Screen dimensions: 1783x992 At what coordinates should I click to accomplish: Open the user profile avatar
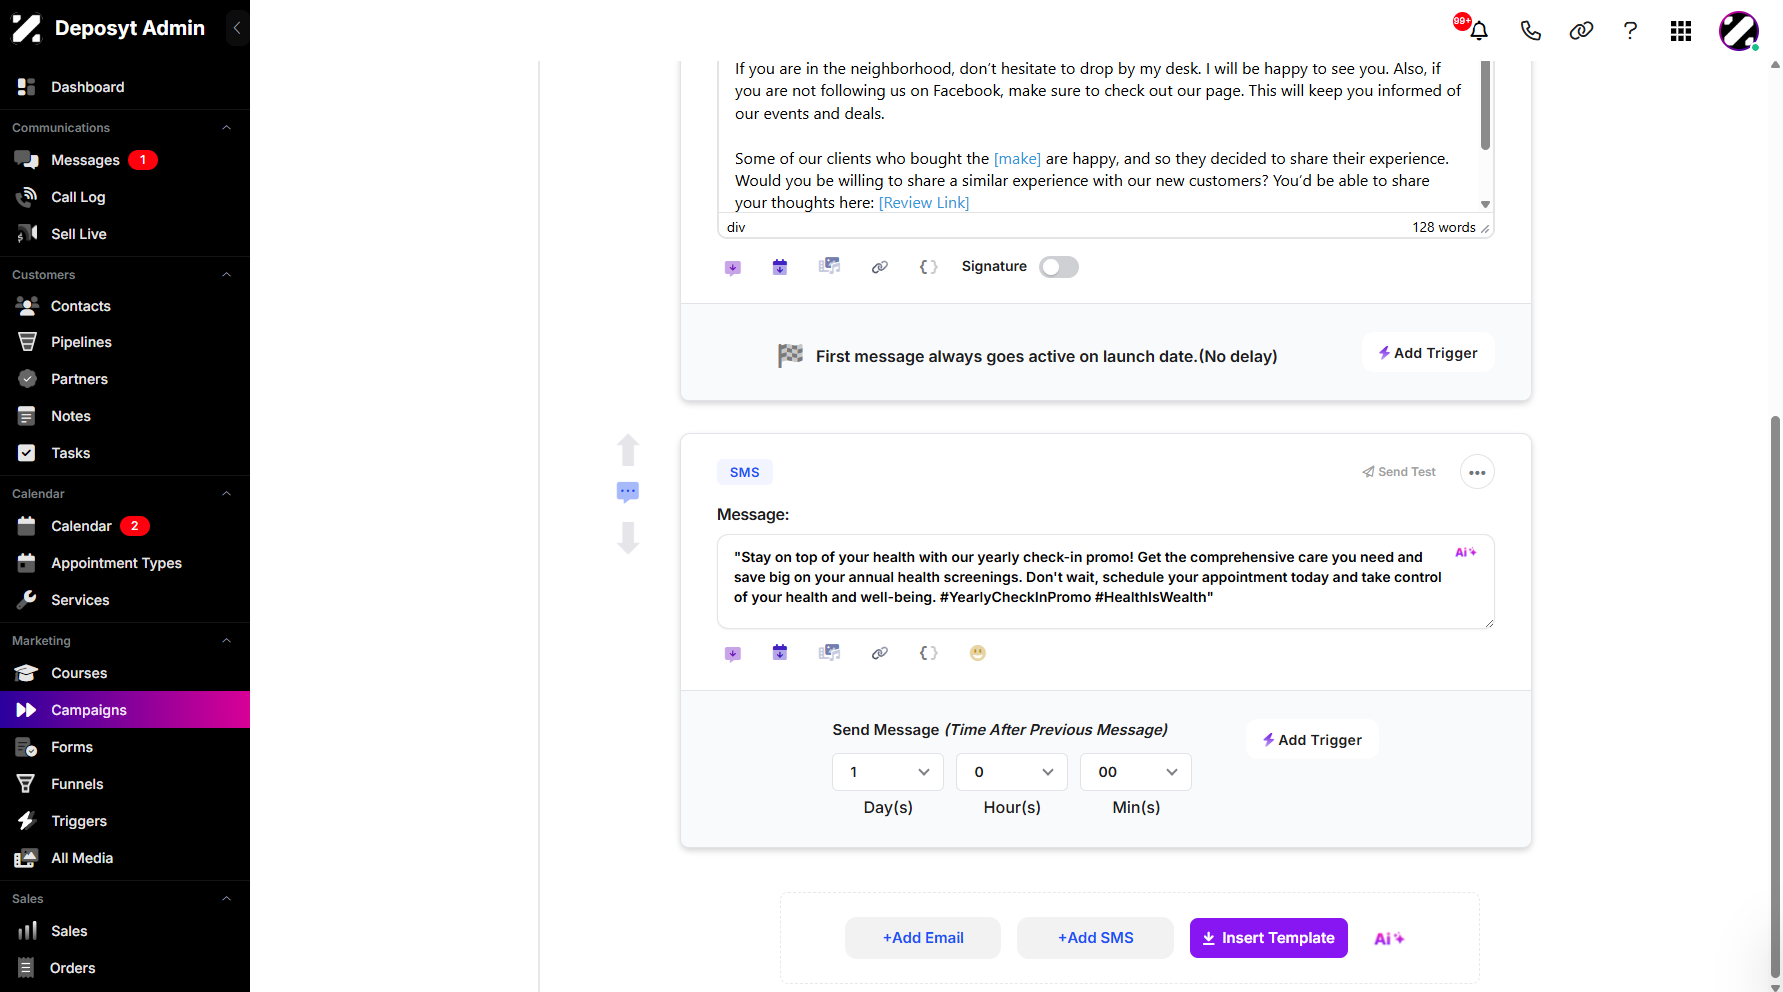click(1739, 31)
